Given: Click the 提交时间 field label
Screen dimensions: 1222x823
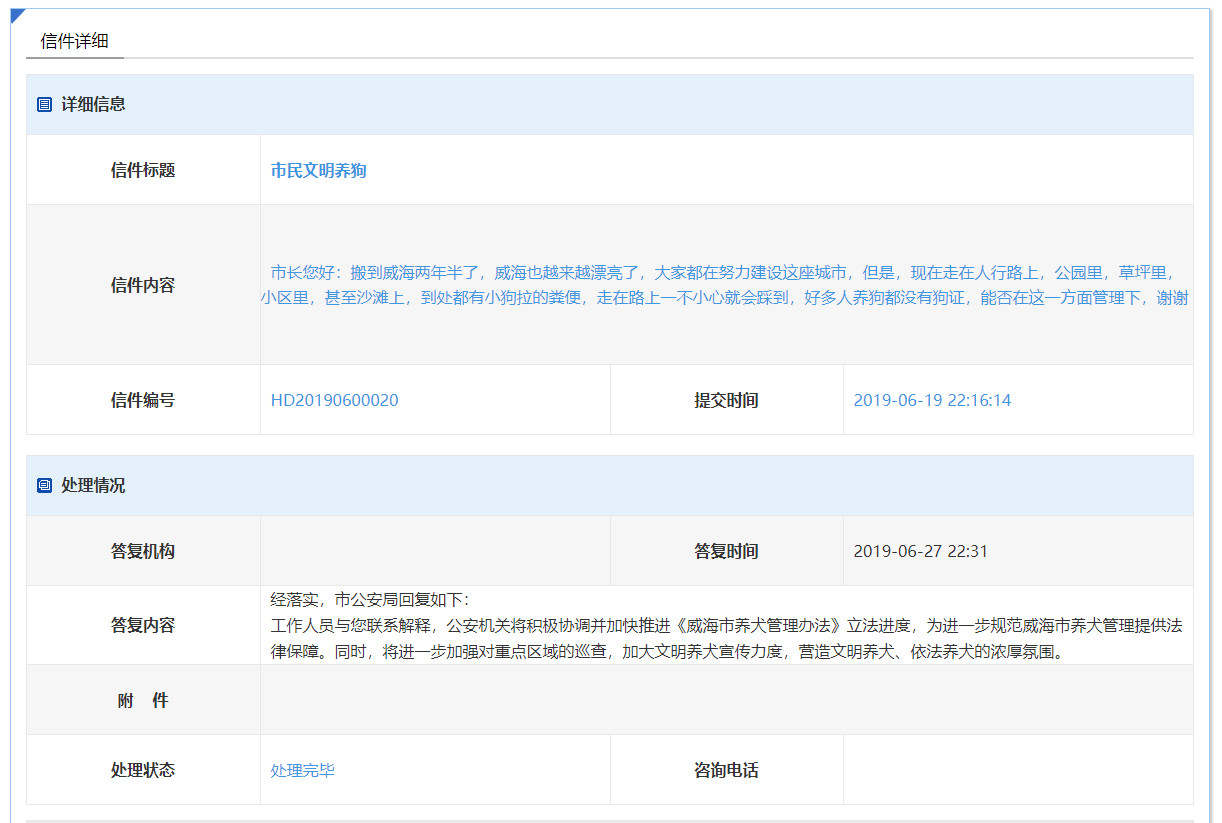Looking at the screenshot, I should point(726,400).
